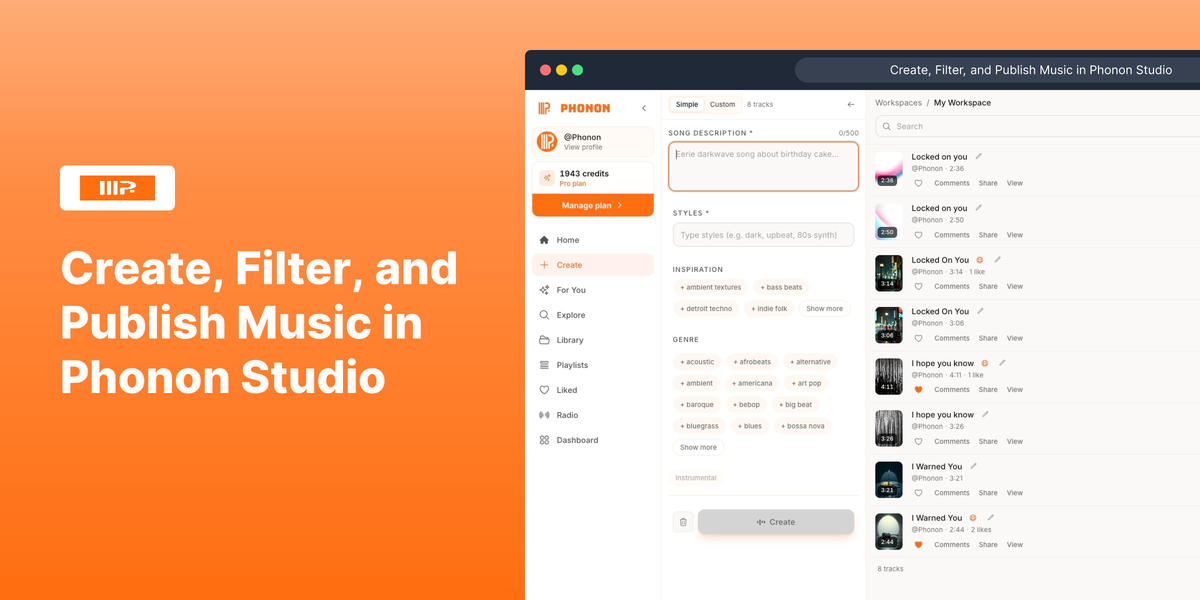Click the Radio broadcast icon in sidebar
This screenshot has height=600, width=1200.
[544, 415]
